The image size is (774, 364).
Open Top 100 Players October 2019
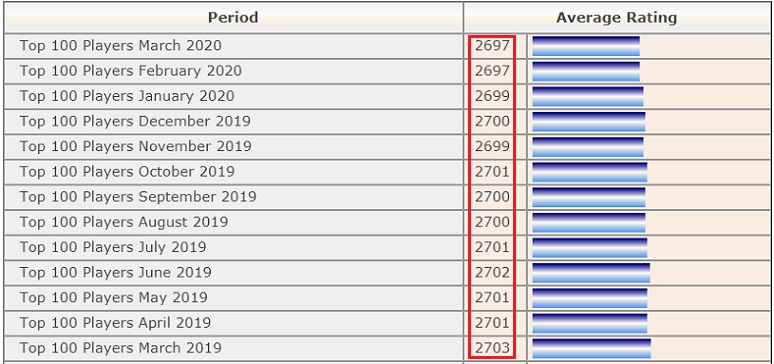tap(127, 172)
